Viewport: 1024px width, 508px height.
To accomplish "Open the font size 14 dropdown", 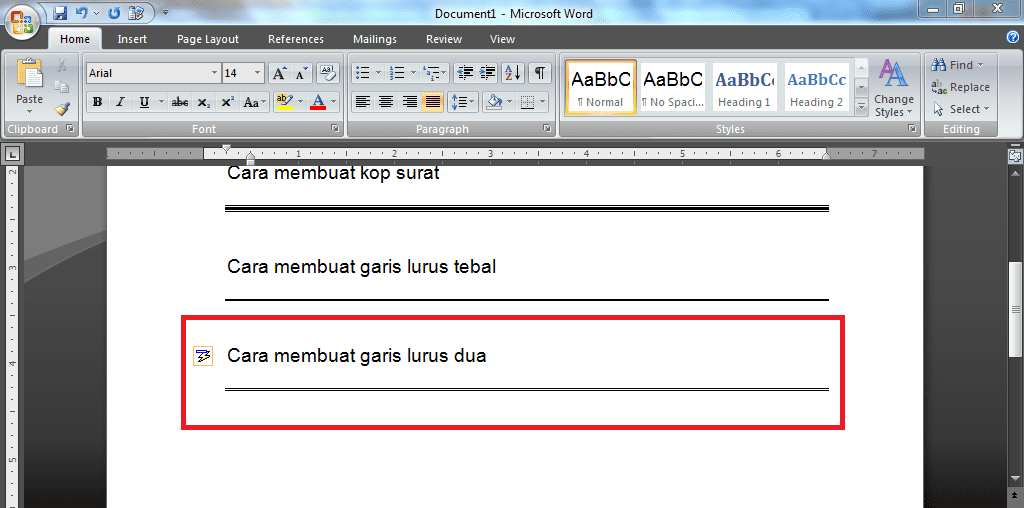I will tap(257, 73).
